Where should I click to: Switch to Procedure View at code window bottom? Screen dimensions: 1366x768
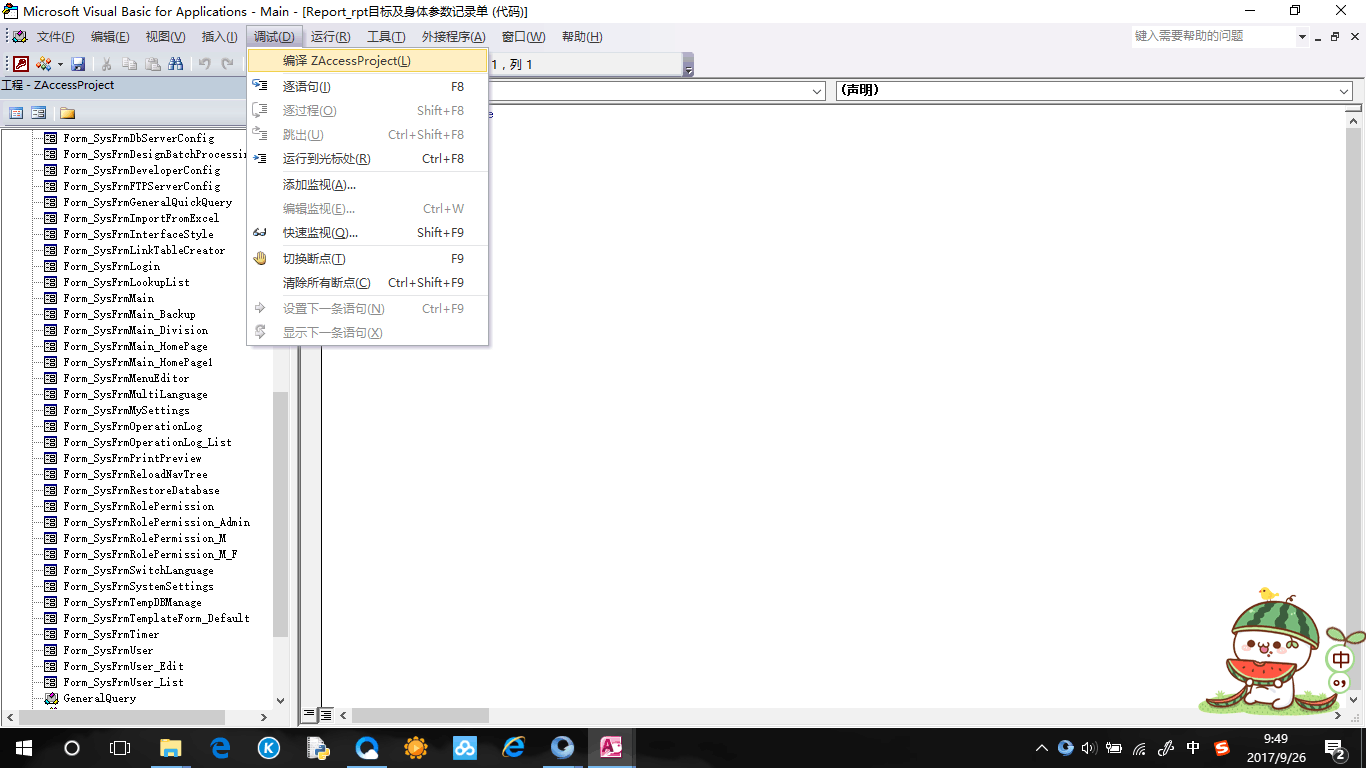coord(310,715)
